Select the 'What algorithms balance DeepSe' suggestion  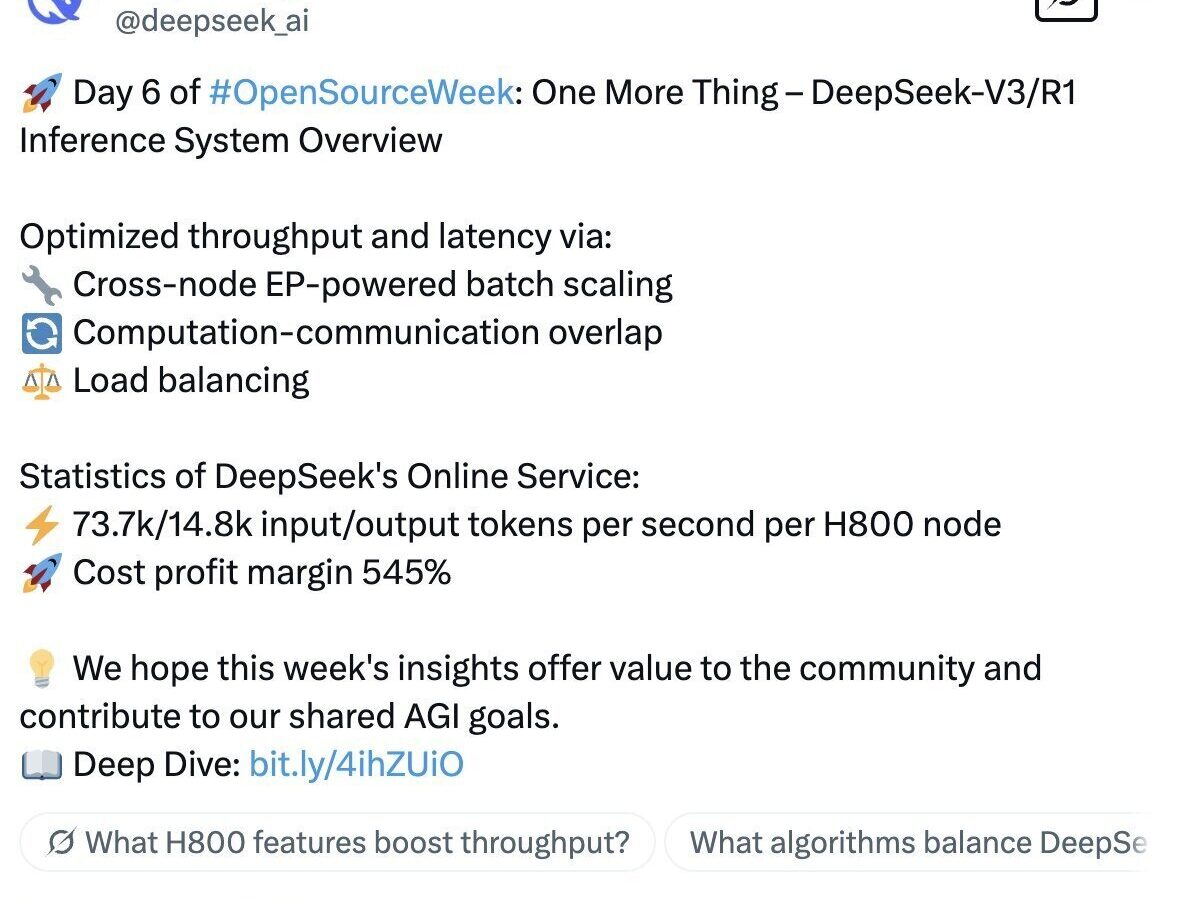[916, 842]
